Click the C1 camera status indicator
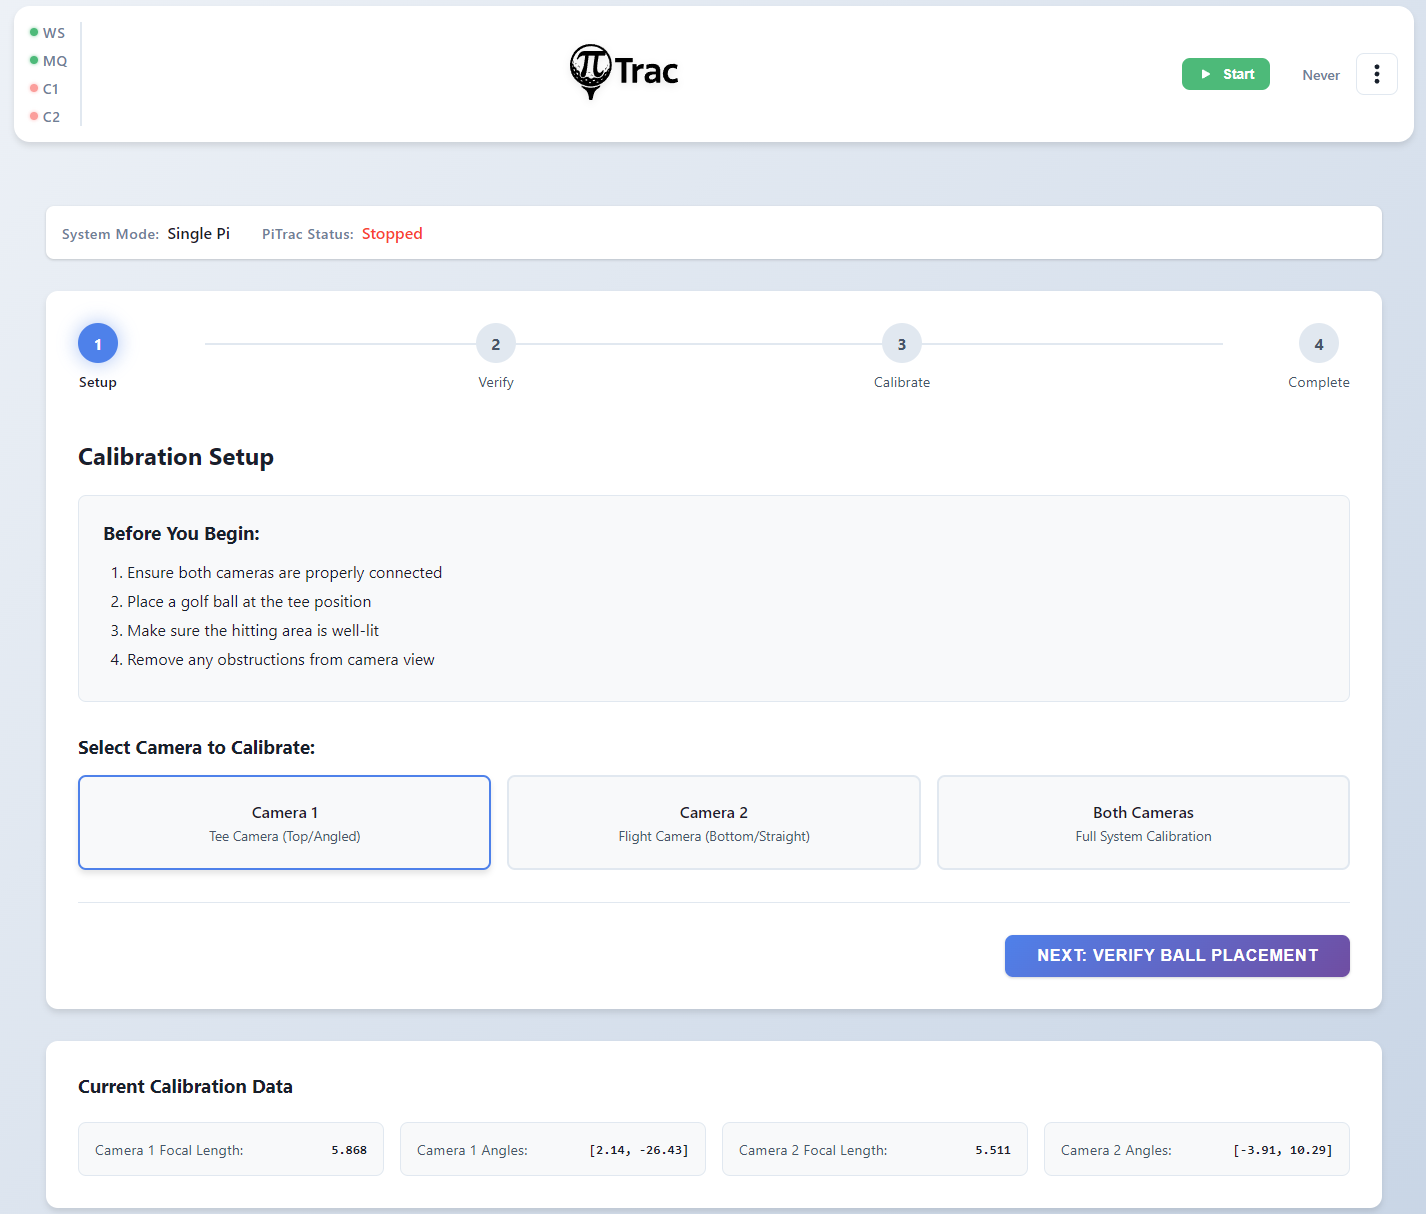 coord(45,89)
